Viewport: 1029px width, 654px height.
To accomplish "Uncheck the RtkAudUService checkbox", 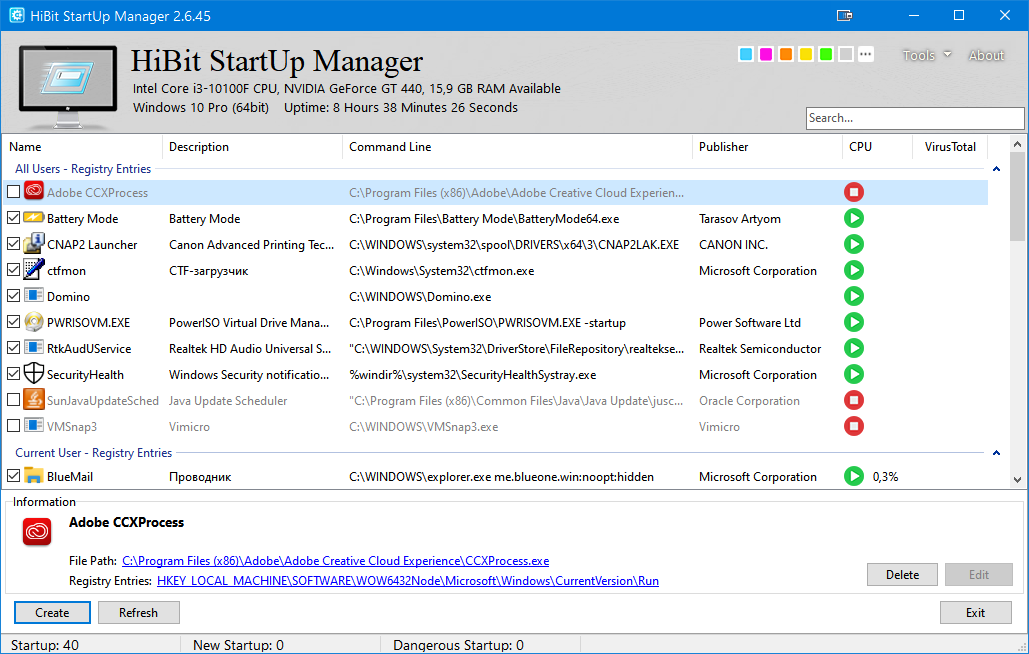I will pyautogui.click(x=13, y=348).
